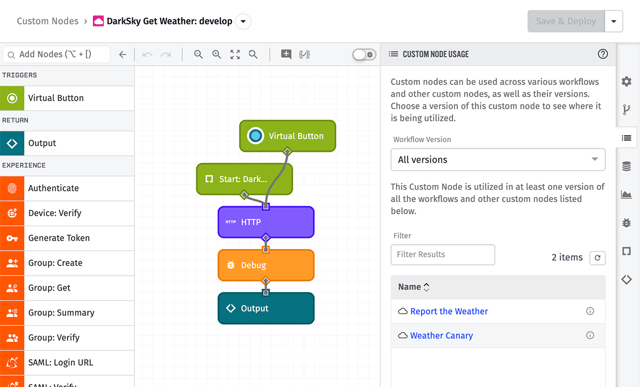Open the Save & Deploy dropdown arrow

click(613, 21)
